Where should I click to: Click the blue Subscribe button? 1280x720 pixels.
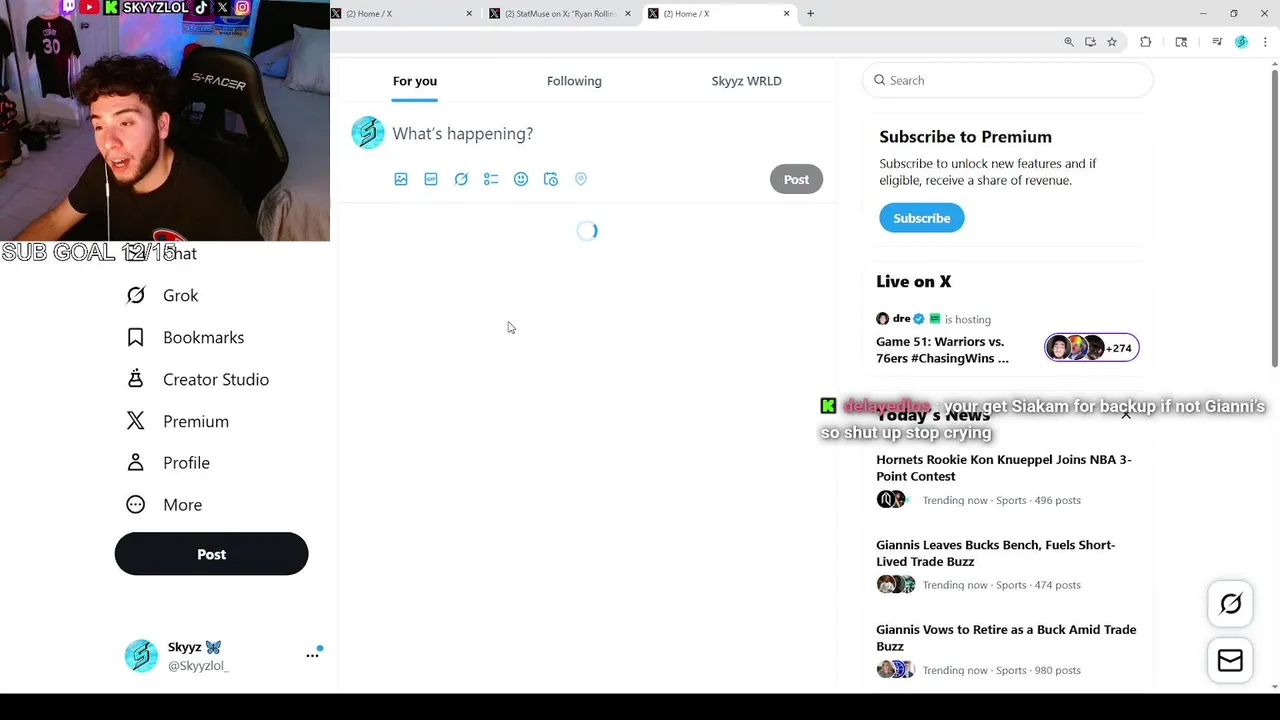[x=921, y=218]
